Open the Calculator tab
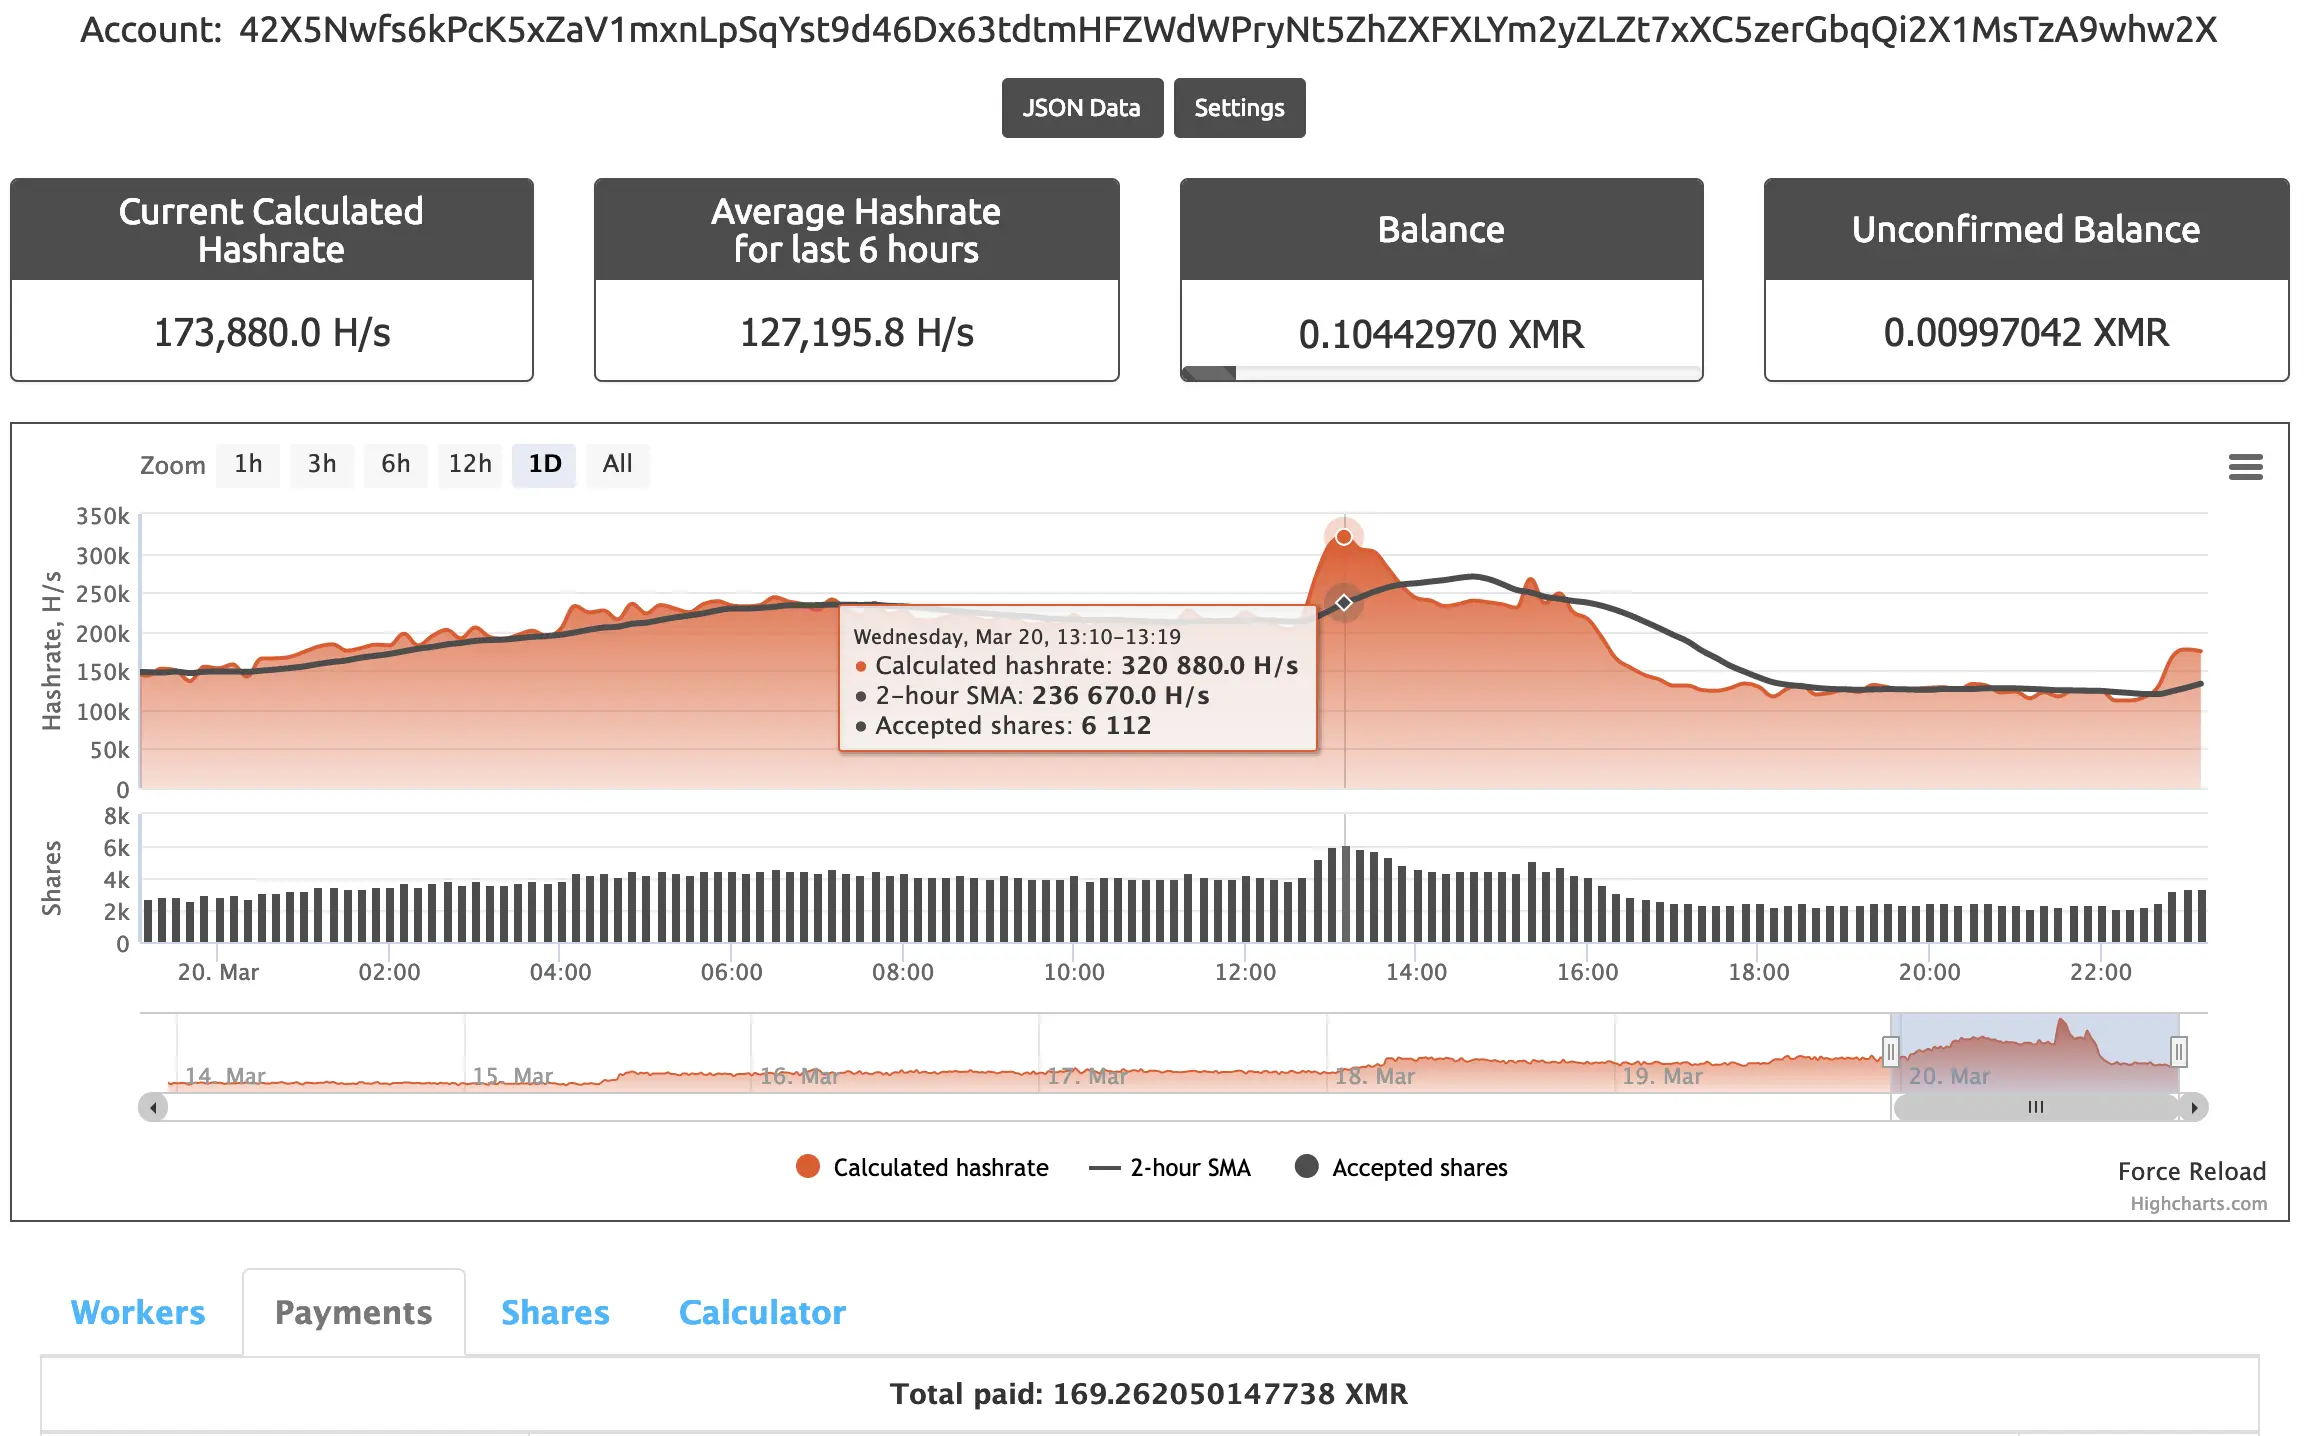 tap(762, 1312)
